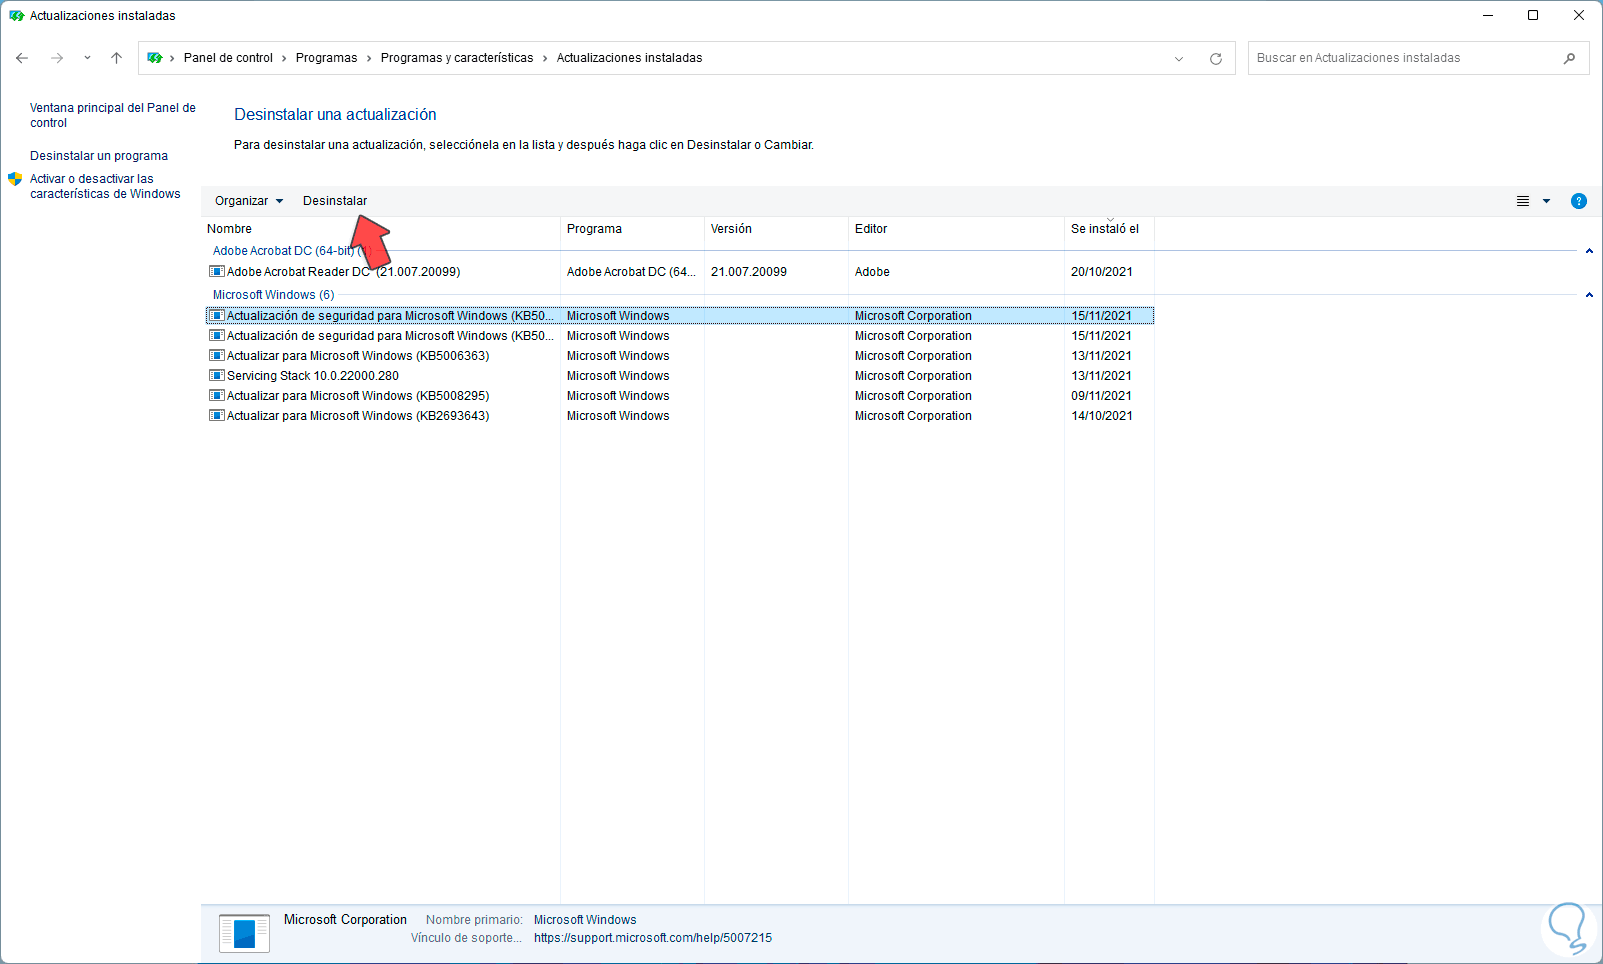
Task: Click the Control Panel icon in address bar
Action: click(155, 58)
